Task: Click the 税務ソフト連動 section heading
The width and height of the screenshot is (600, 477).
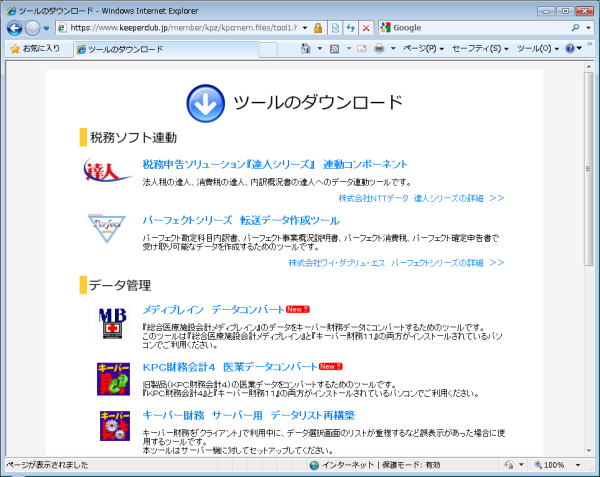Action: [x=133, y=137]
